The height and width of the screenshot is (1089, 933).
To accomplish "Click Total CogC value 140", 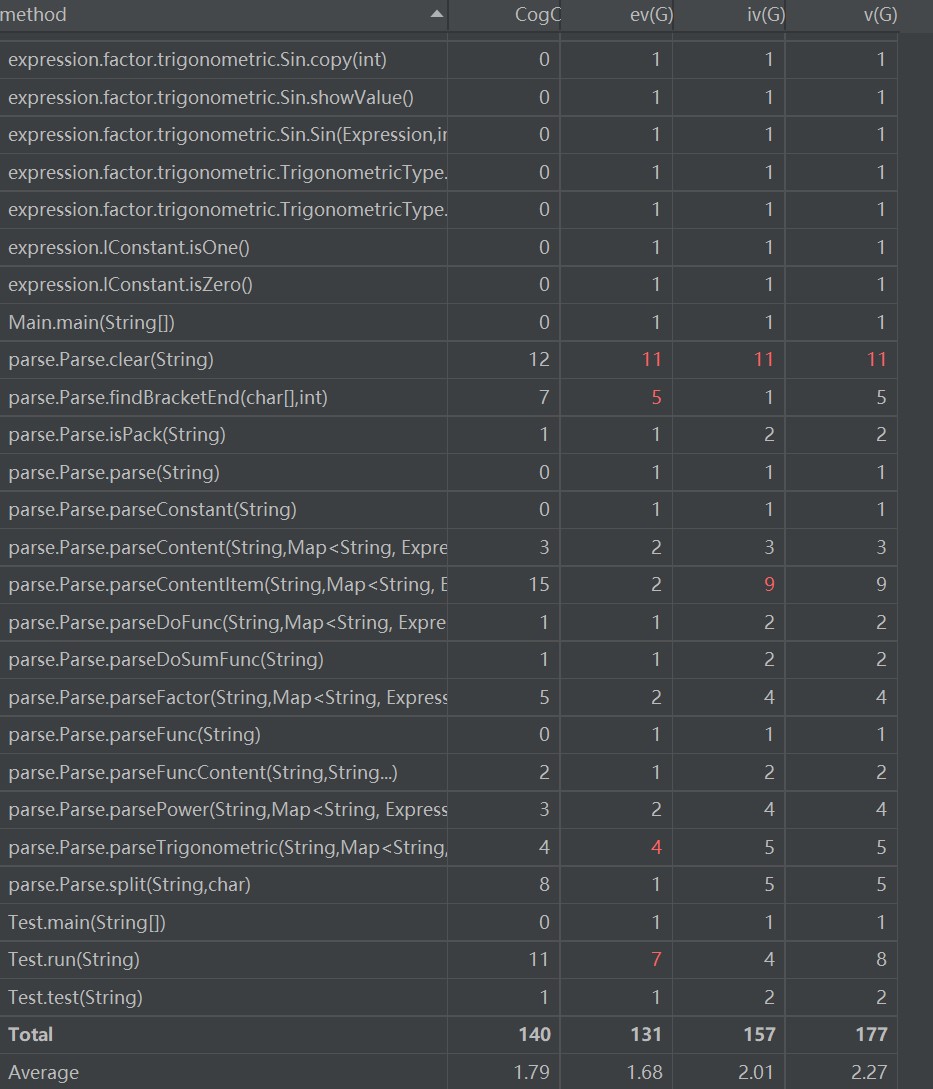I will (x=535, y=1035).
